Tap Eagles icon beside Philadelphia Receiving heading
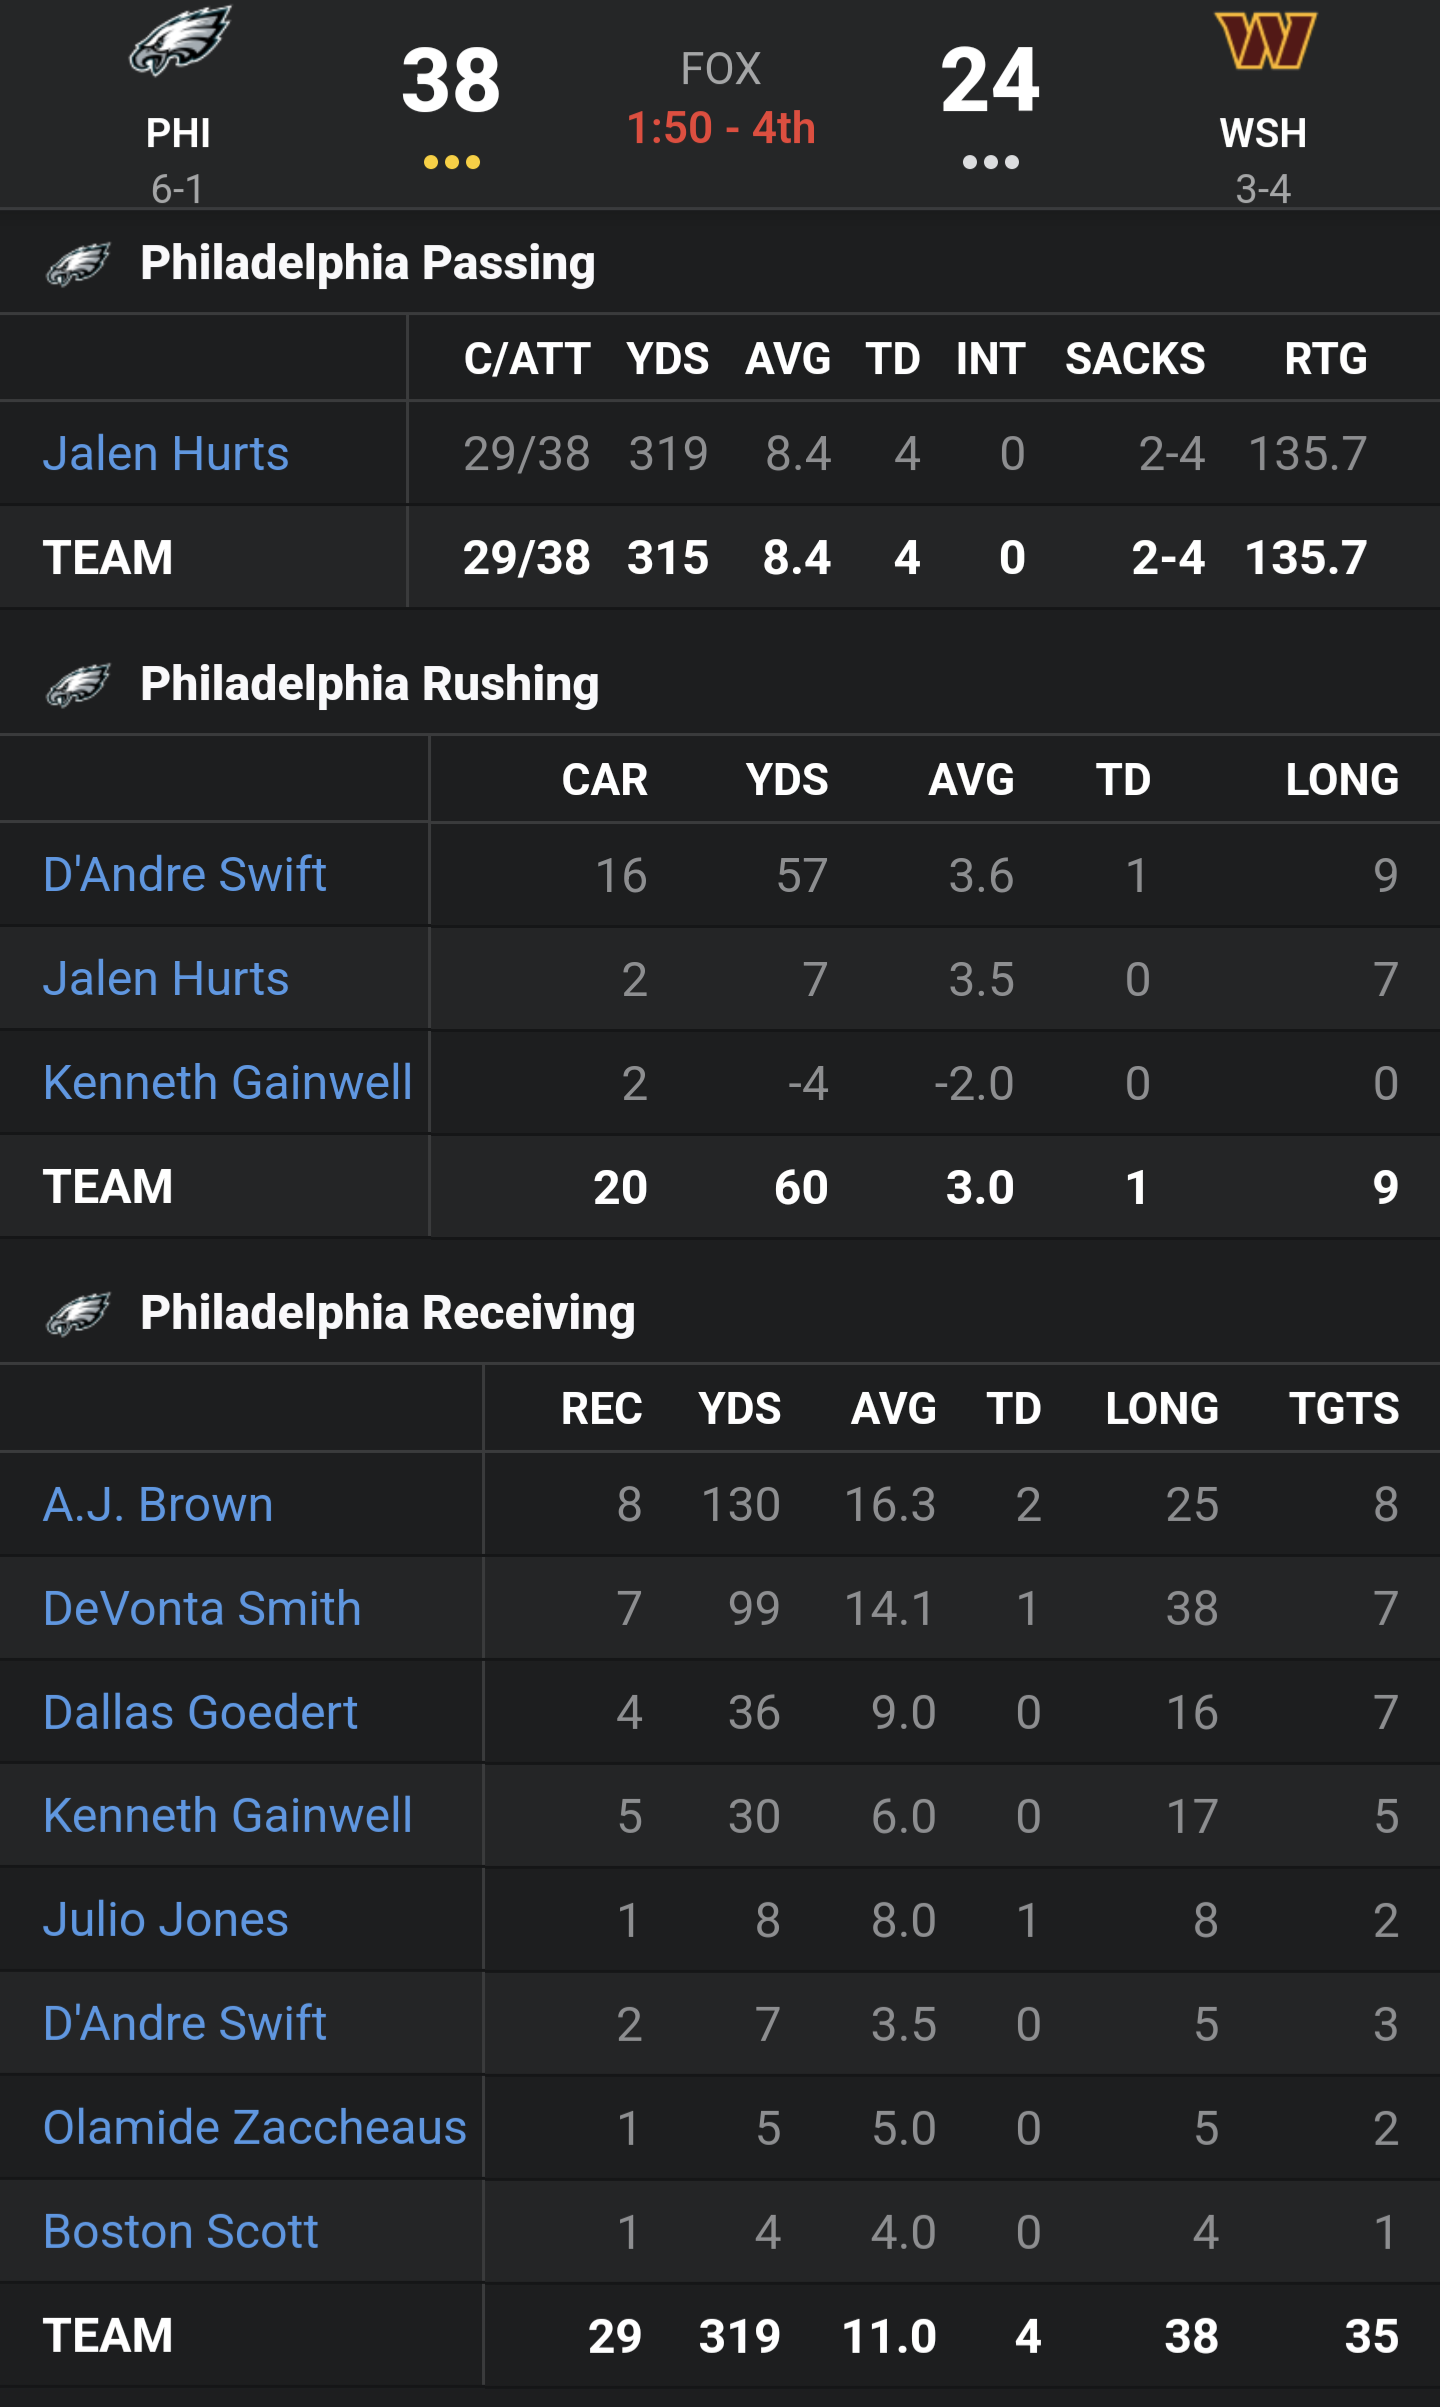 click(x=78, y=1314)
